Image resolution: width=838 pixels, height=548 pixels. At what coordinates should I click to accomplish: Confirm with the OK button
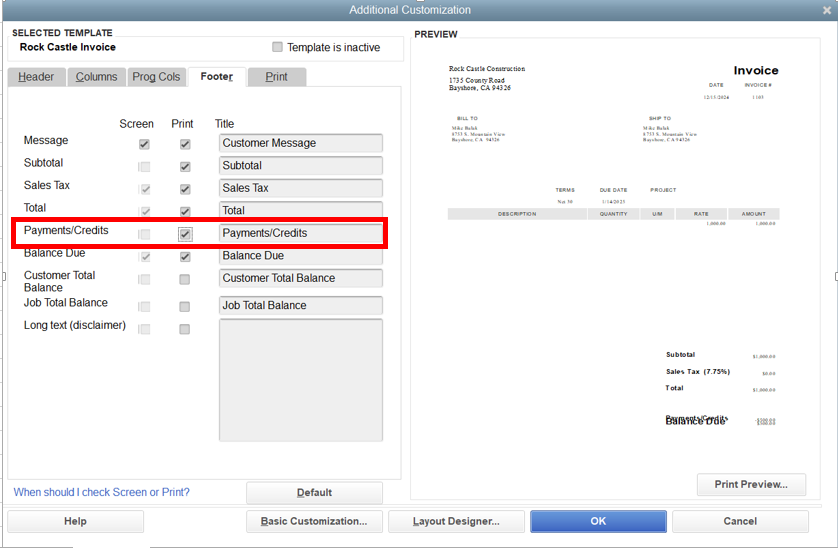(598, 521)
